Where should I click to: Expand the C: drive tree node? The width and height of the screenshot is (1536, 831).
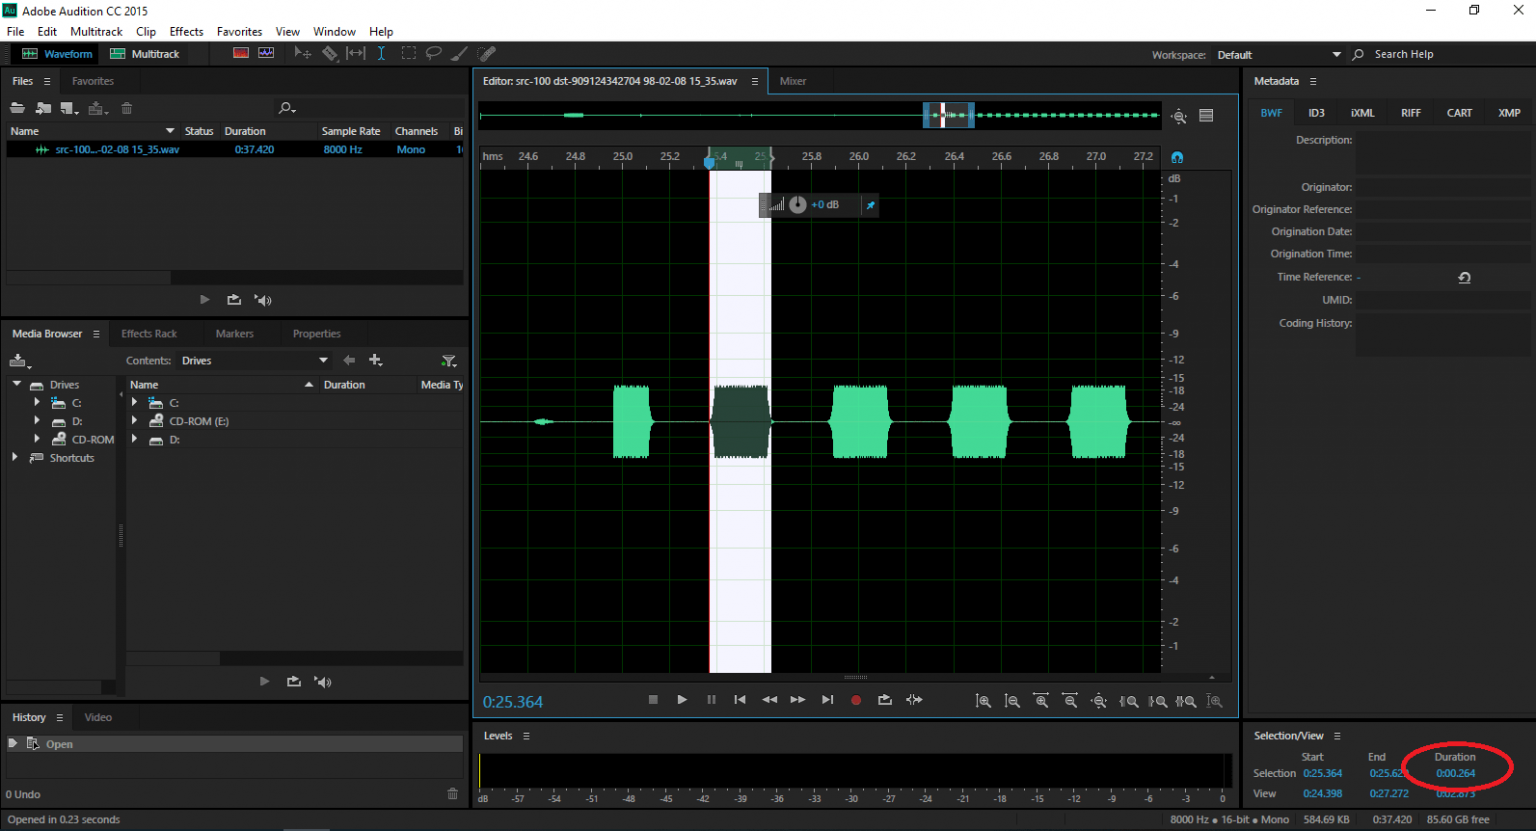[x=37, y=403]
